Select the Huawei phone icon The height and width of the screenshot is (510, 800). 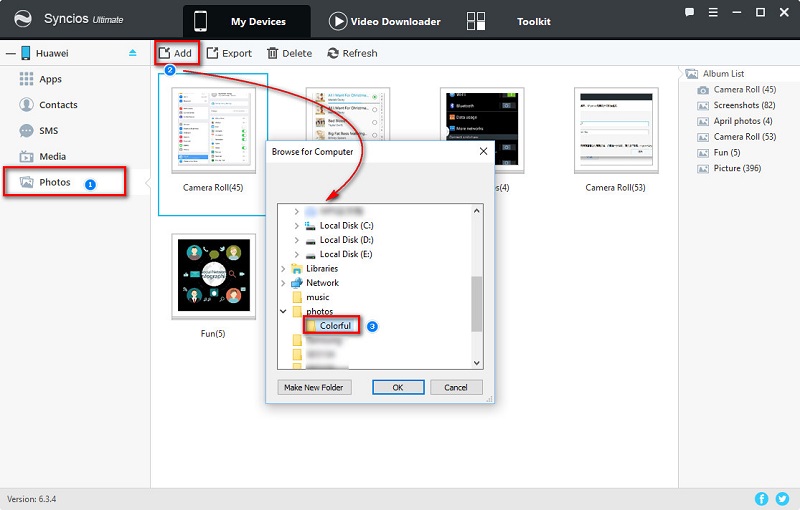click(26, 53)
